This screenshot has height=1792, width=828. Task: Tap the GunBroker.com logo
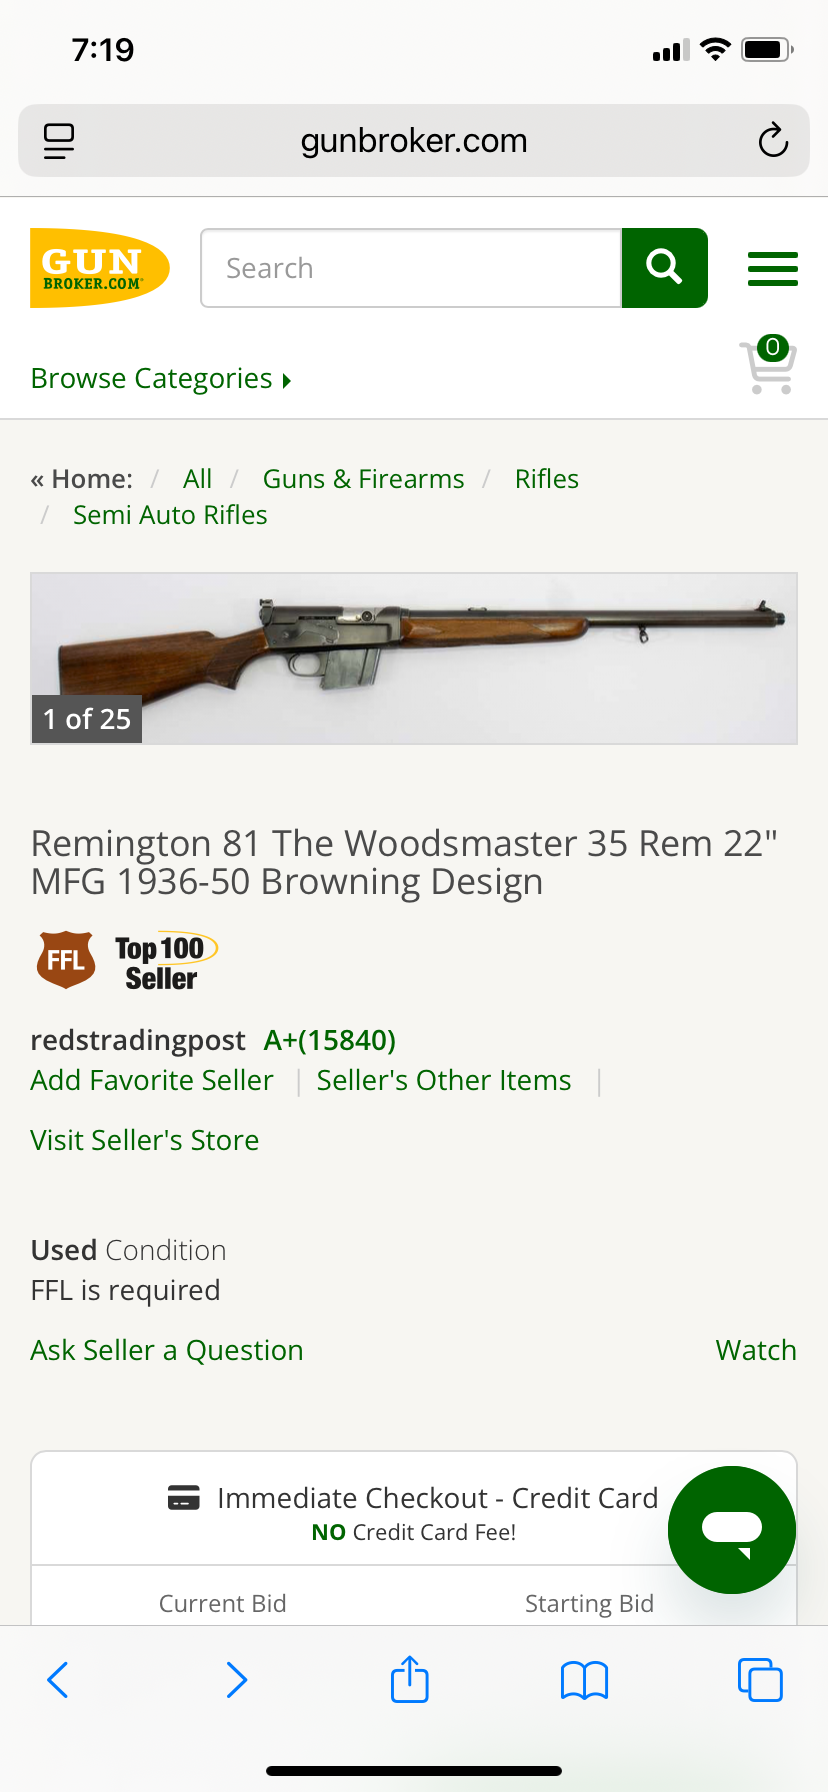pos(99,268)
